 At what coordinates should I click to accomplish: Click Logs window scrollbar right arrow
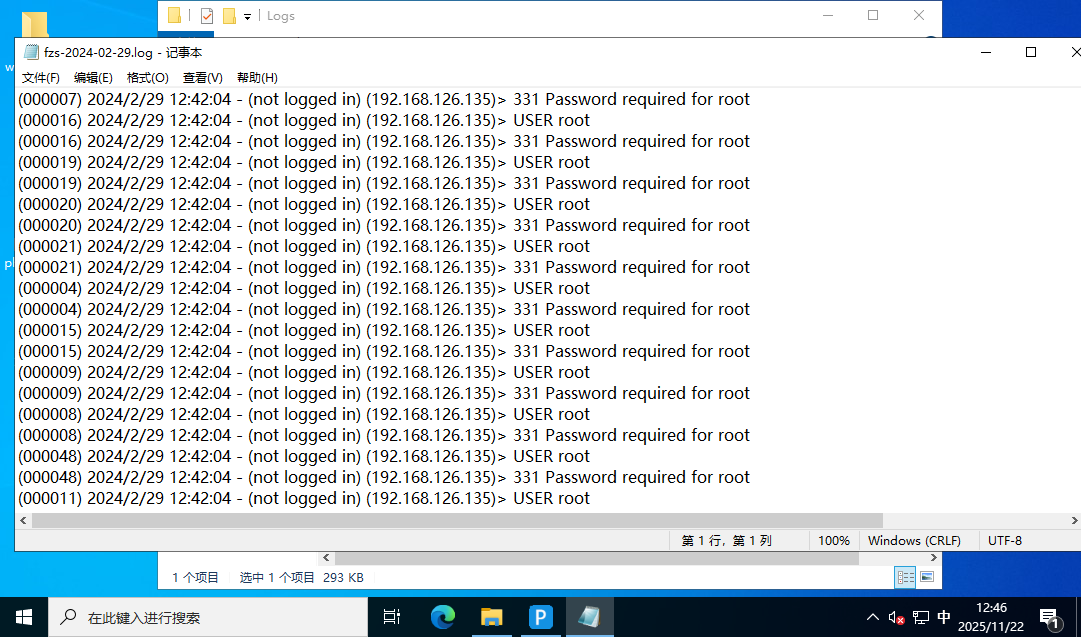(933, 558)
